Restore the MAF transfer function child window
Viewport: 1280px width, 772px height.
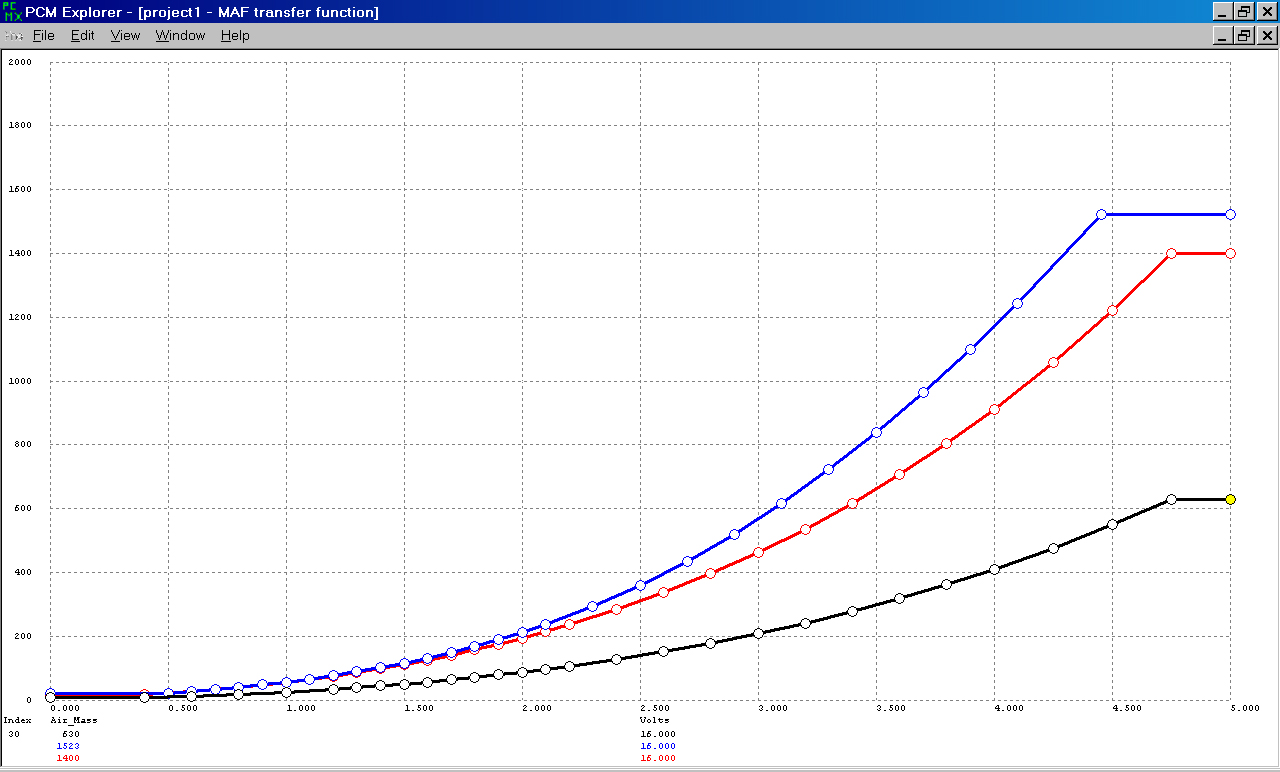[1244, 36]
